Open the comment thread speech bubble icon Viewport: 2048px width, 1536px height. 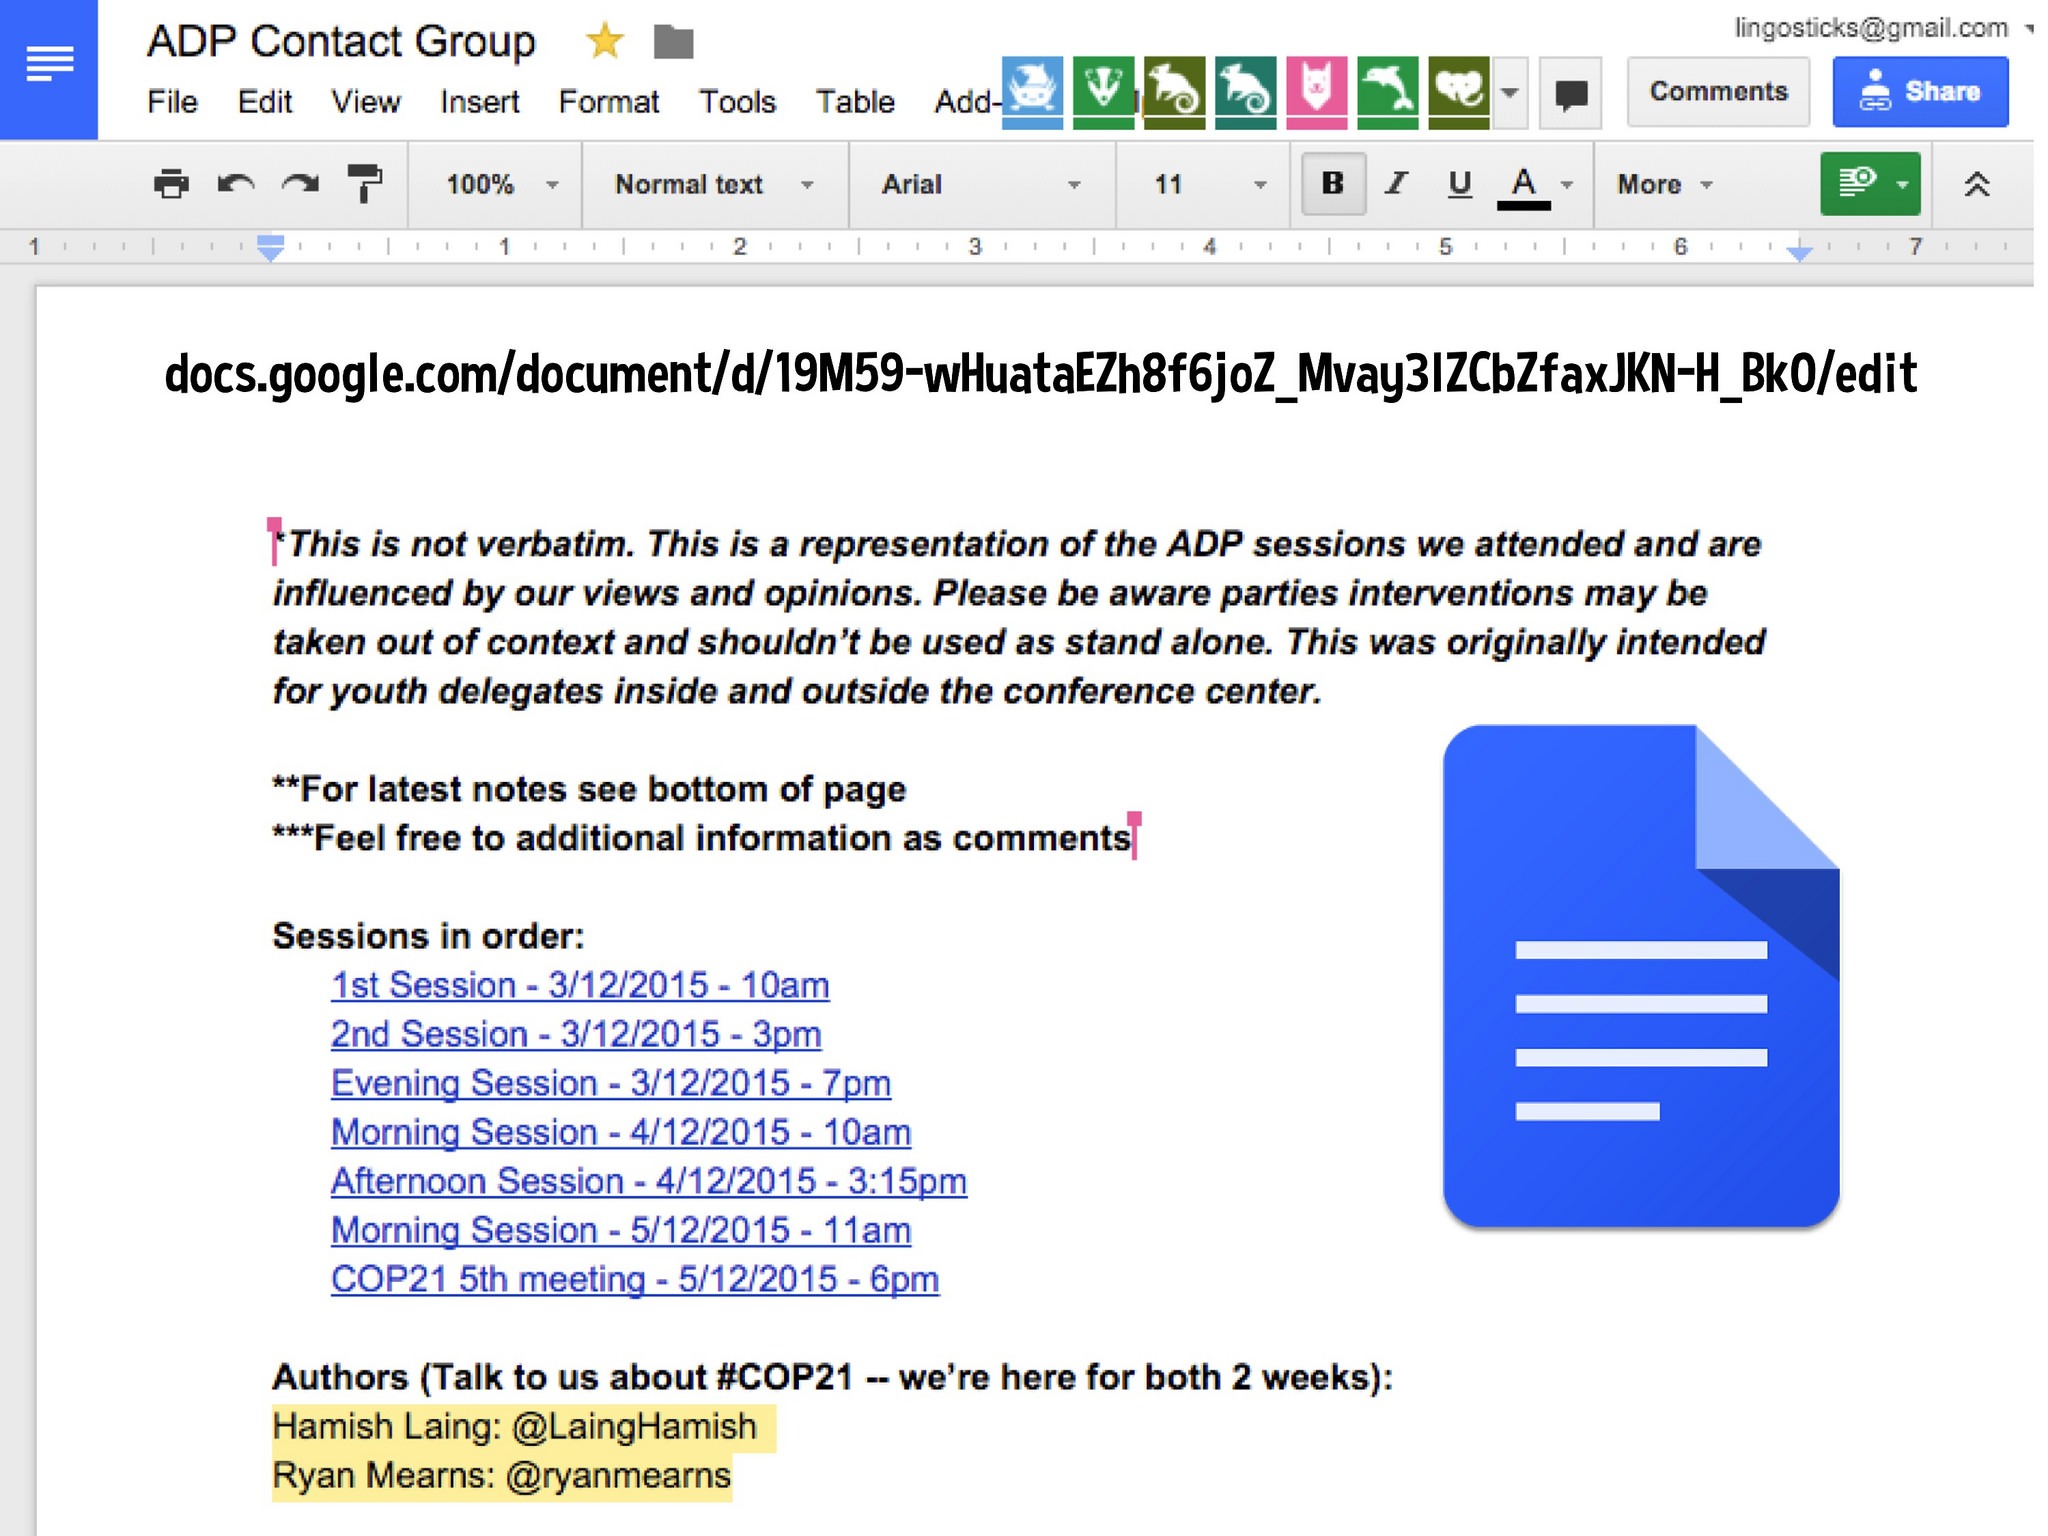click(1571, 94)
